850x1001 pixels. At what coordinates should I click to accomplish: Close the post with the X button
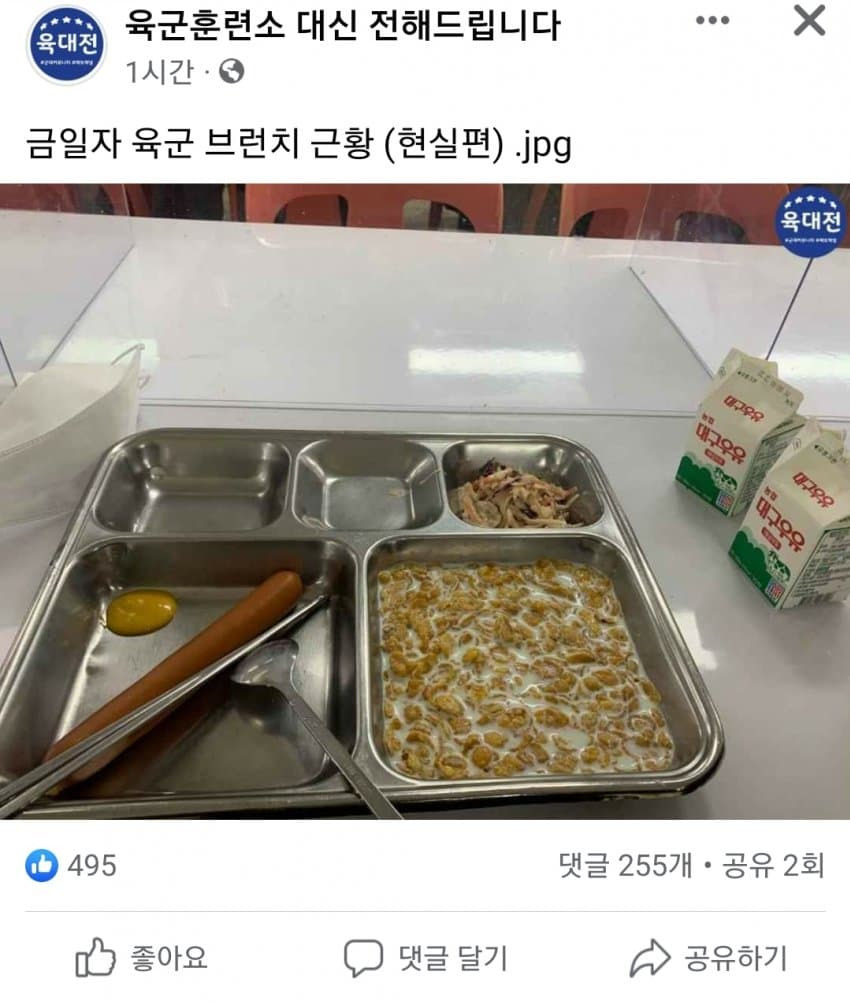tap(809, 20)
